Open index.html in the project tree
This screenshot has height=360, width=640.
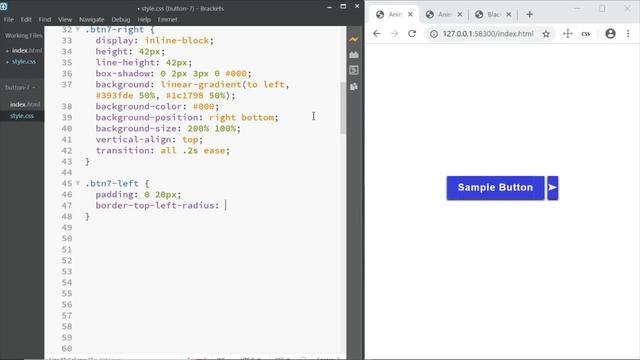(x=25, y=104)
